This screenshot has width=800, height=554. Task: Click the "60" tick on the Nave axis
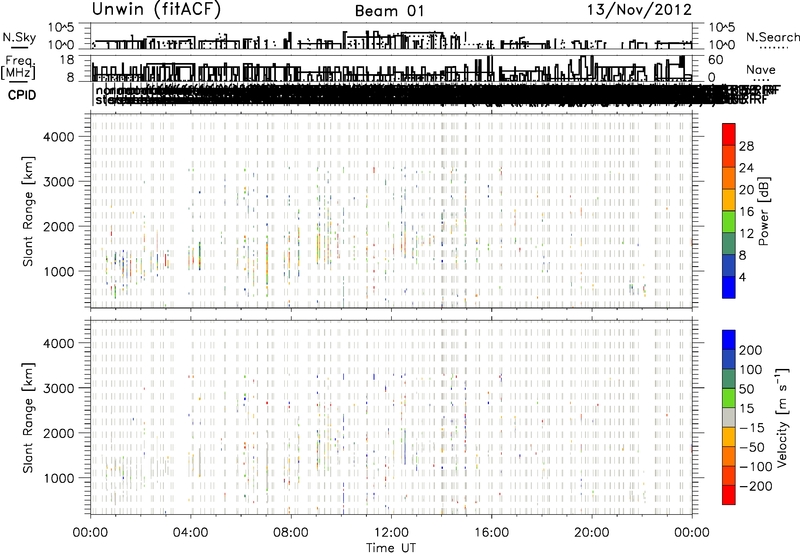tap(715, 60)
